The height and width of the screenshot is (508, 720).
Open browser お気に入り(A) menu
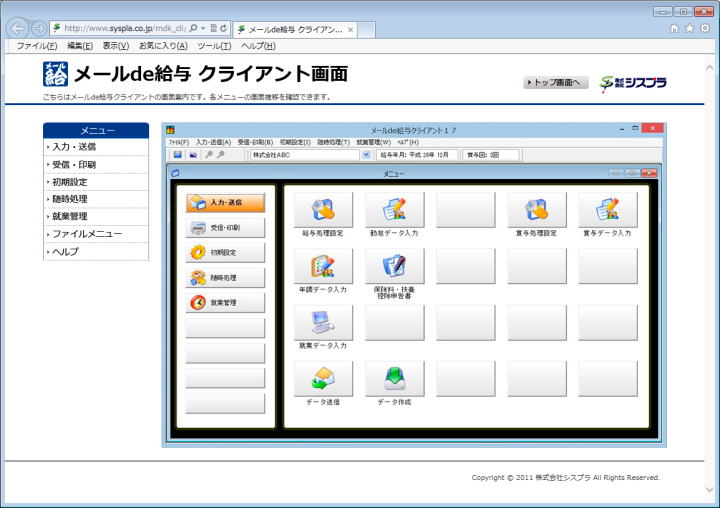163,46
